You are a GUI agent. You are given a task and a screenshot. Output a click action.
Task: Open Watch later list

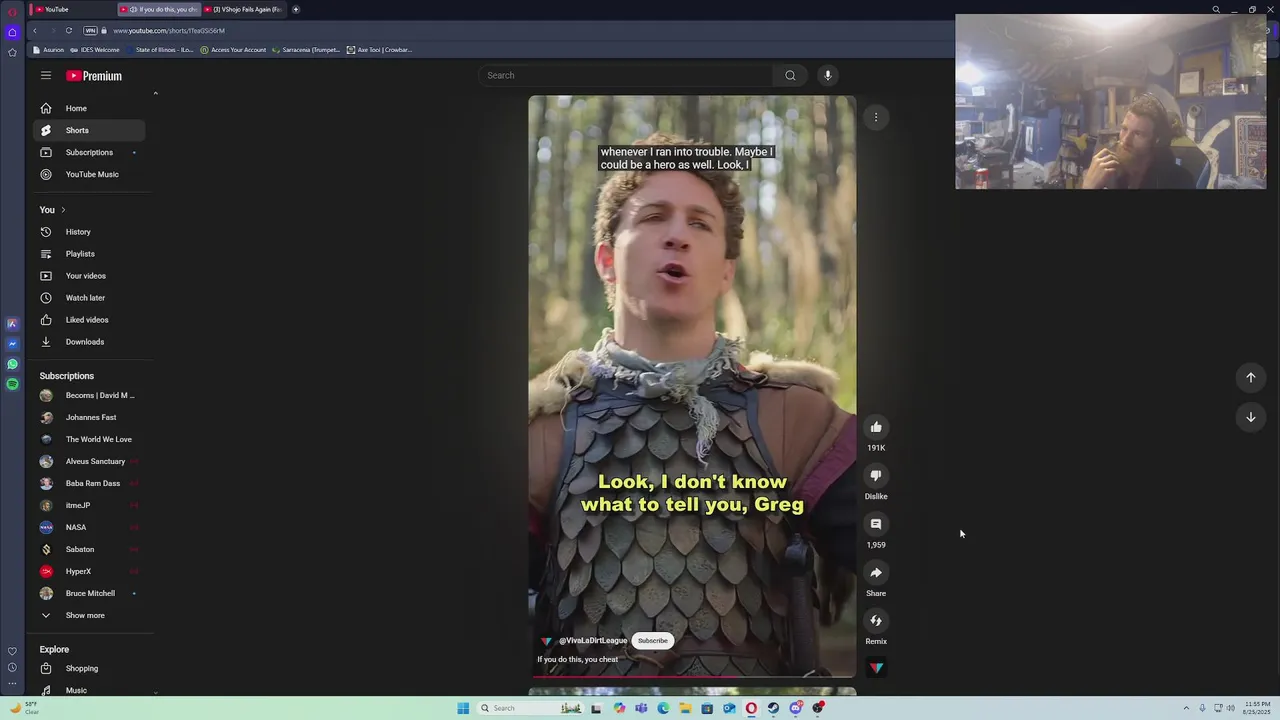click(x=89, y=298)
